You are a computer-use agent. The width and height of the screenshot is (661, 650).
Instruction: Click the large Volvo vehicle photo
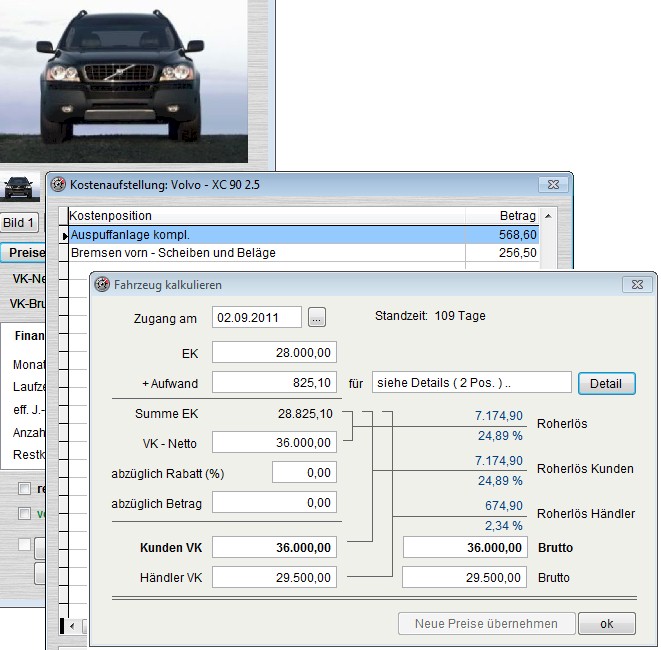coord(124,80)
